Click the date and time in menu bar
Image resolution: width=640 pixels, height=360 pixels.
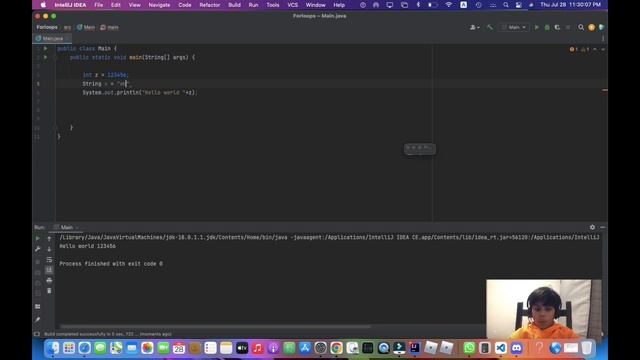pos(570,5)
